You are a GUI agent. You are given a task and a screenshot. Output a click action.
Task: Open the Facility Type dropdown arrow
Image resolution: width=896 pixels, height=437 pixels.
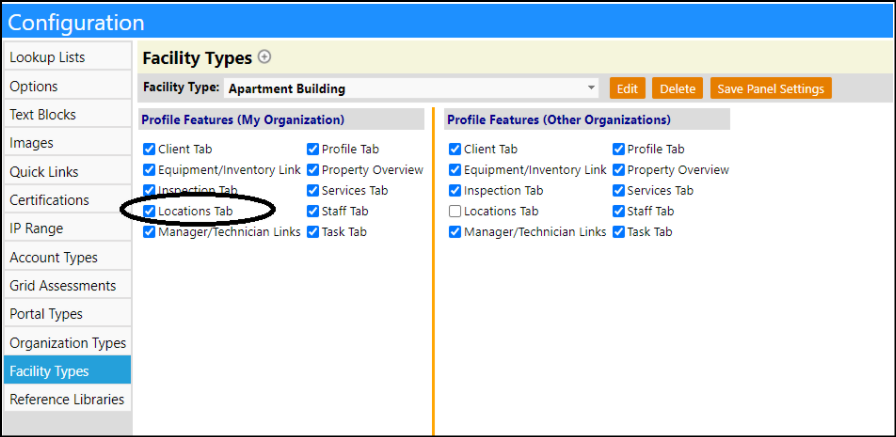point(591,89)
